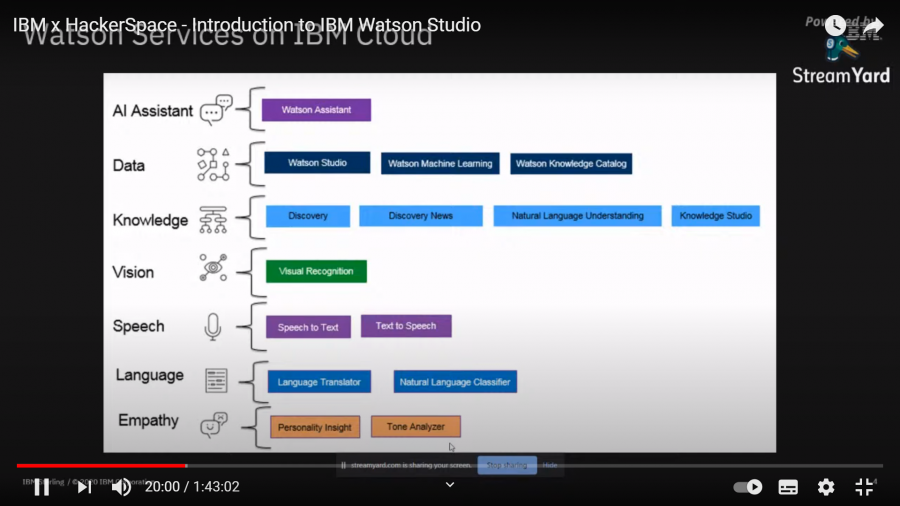The image size is (900, 506).
Task: Click the red video progress bar
Action: point(100,465)
